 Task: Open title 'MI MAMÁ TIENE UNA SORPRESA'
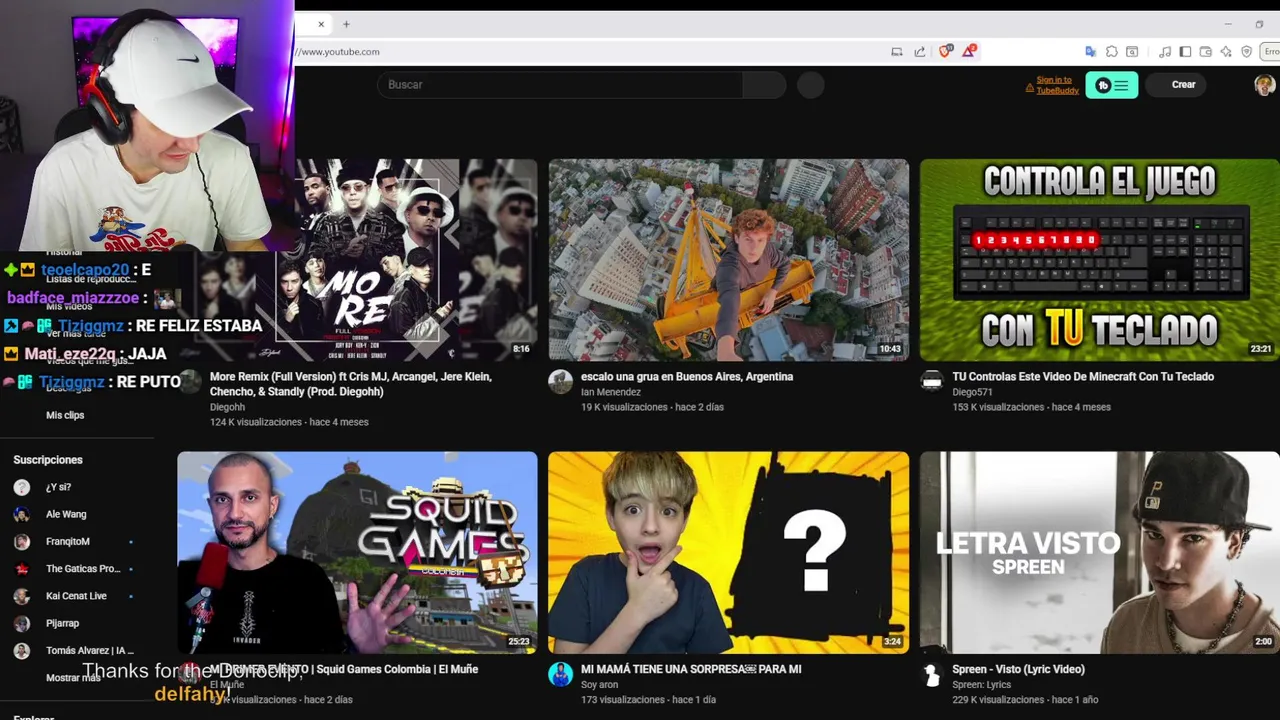pos(691,669)
